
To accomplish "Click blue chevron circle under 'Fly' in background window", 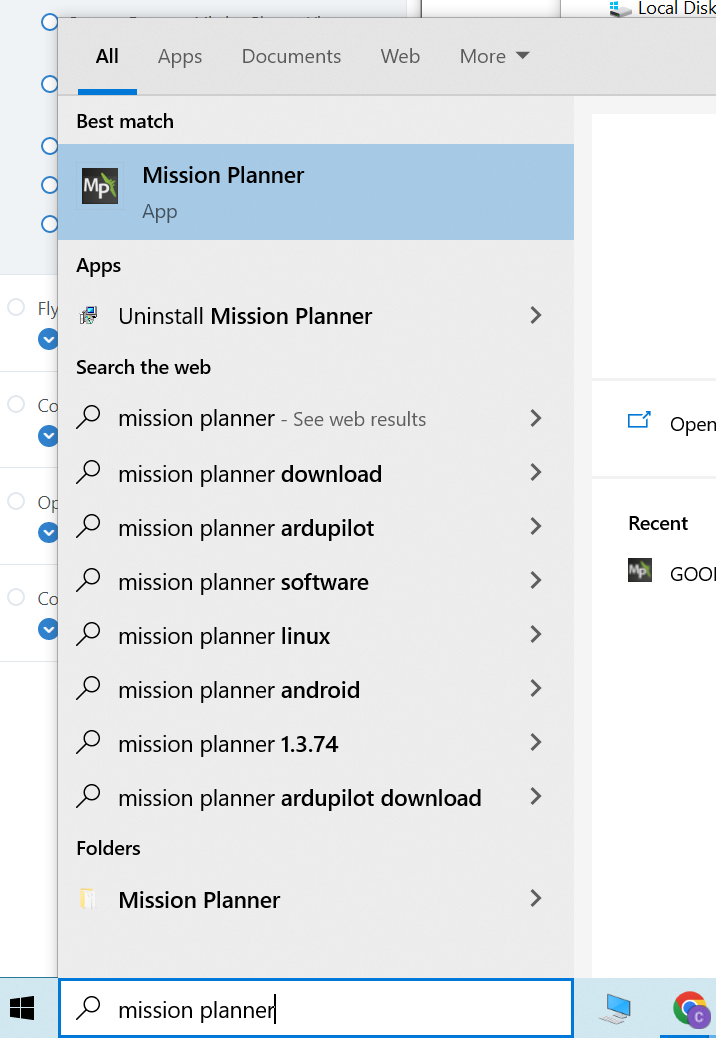I will tap(48, 339).
